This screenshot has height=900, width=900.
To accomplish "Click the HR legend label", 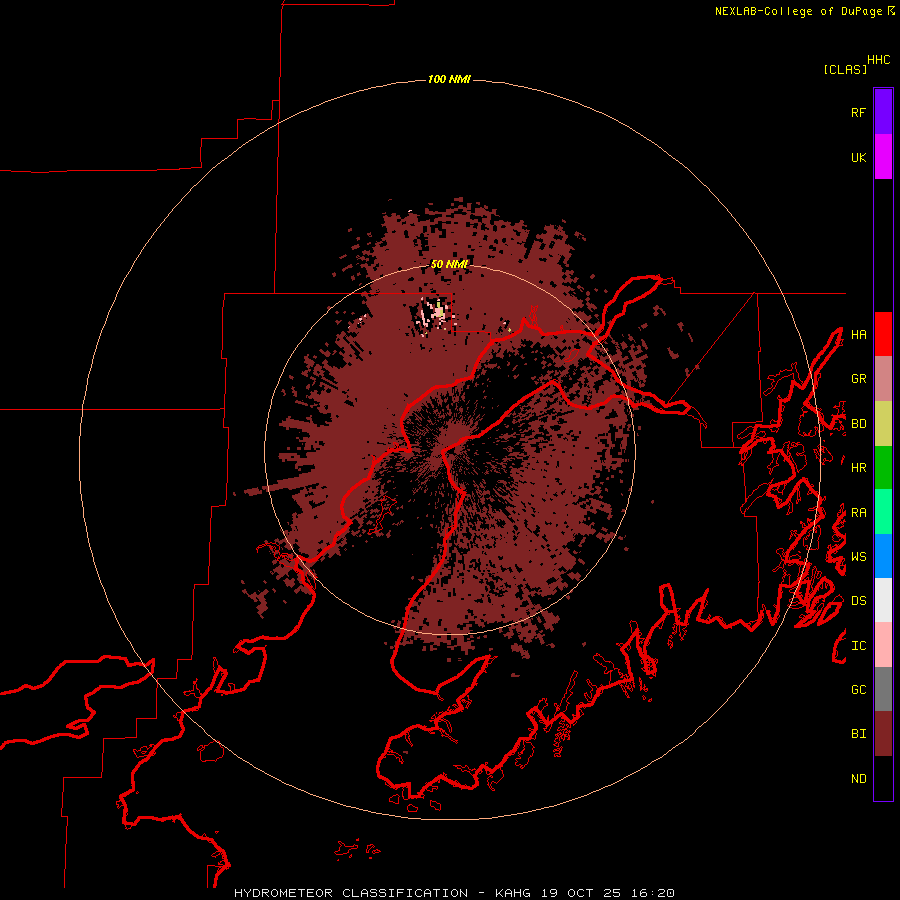I will [858, 468].
